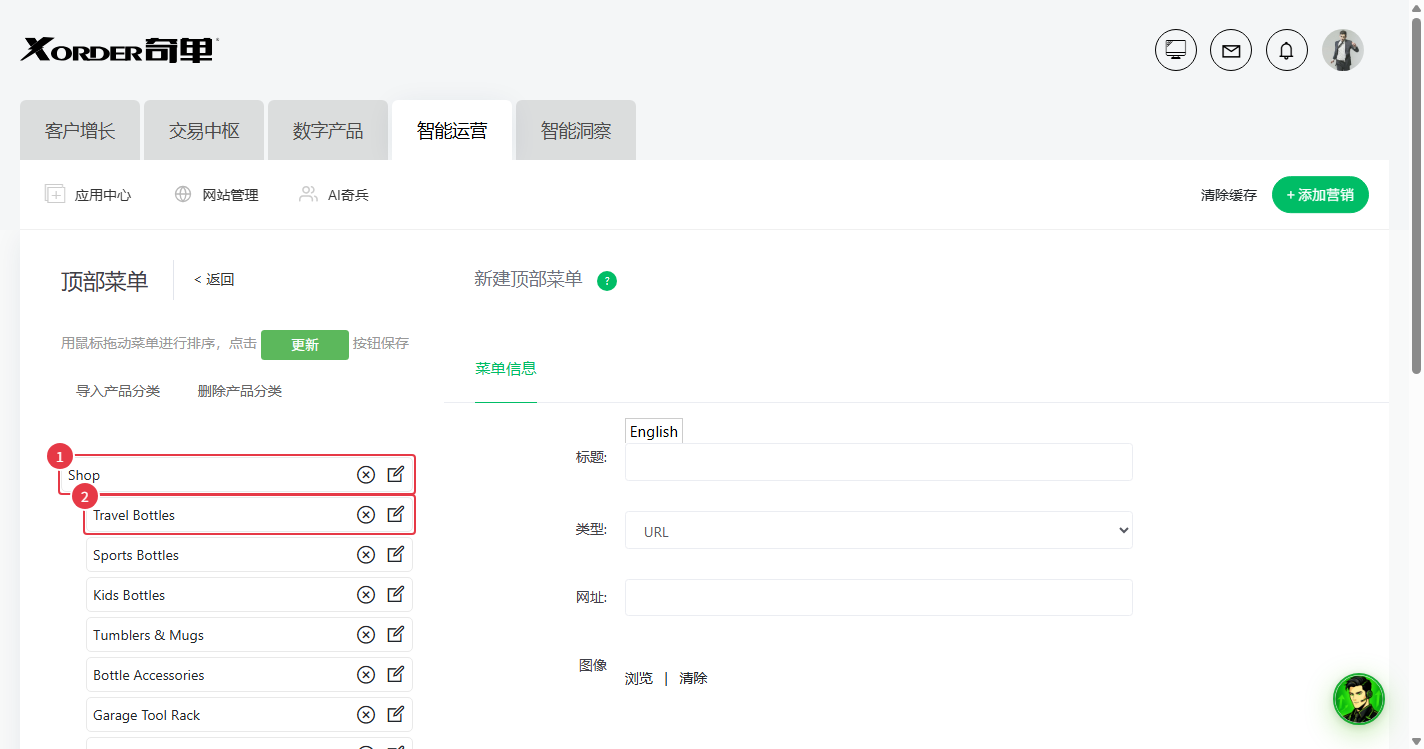Select the Travel Bottles row

tap(249, 514)
